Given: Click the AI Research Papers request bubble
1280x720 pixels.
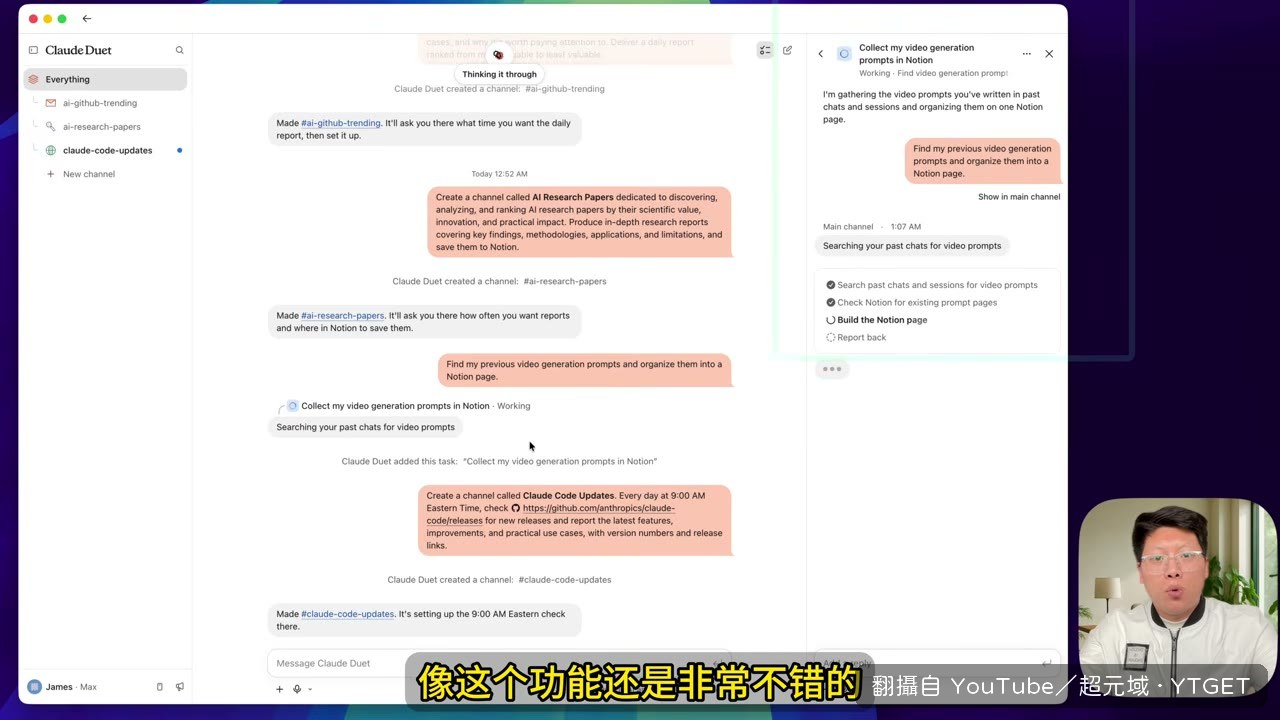Looking at the screenshot, I should click(580, 222).
